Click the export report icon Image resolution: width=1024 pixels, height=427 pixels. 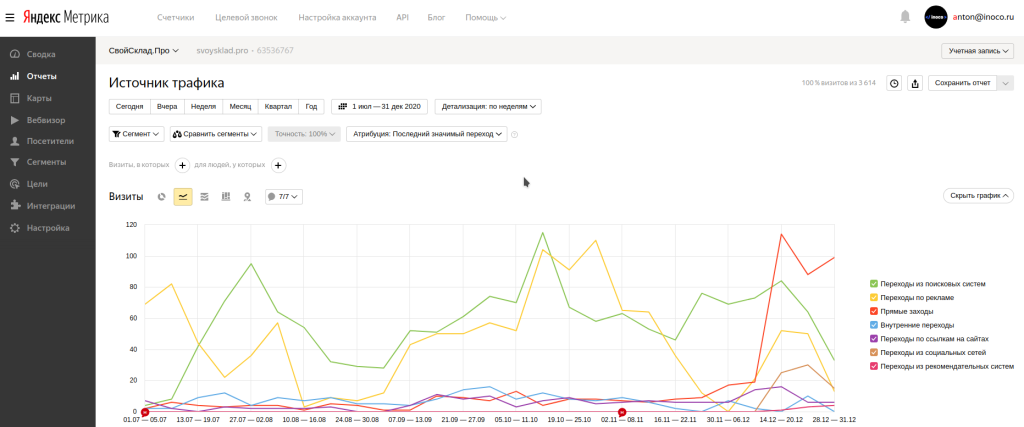(x=914, y=84)
